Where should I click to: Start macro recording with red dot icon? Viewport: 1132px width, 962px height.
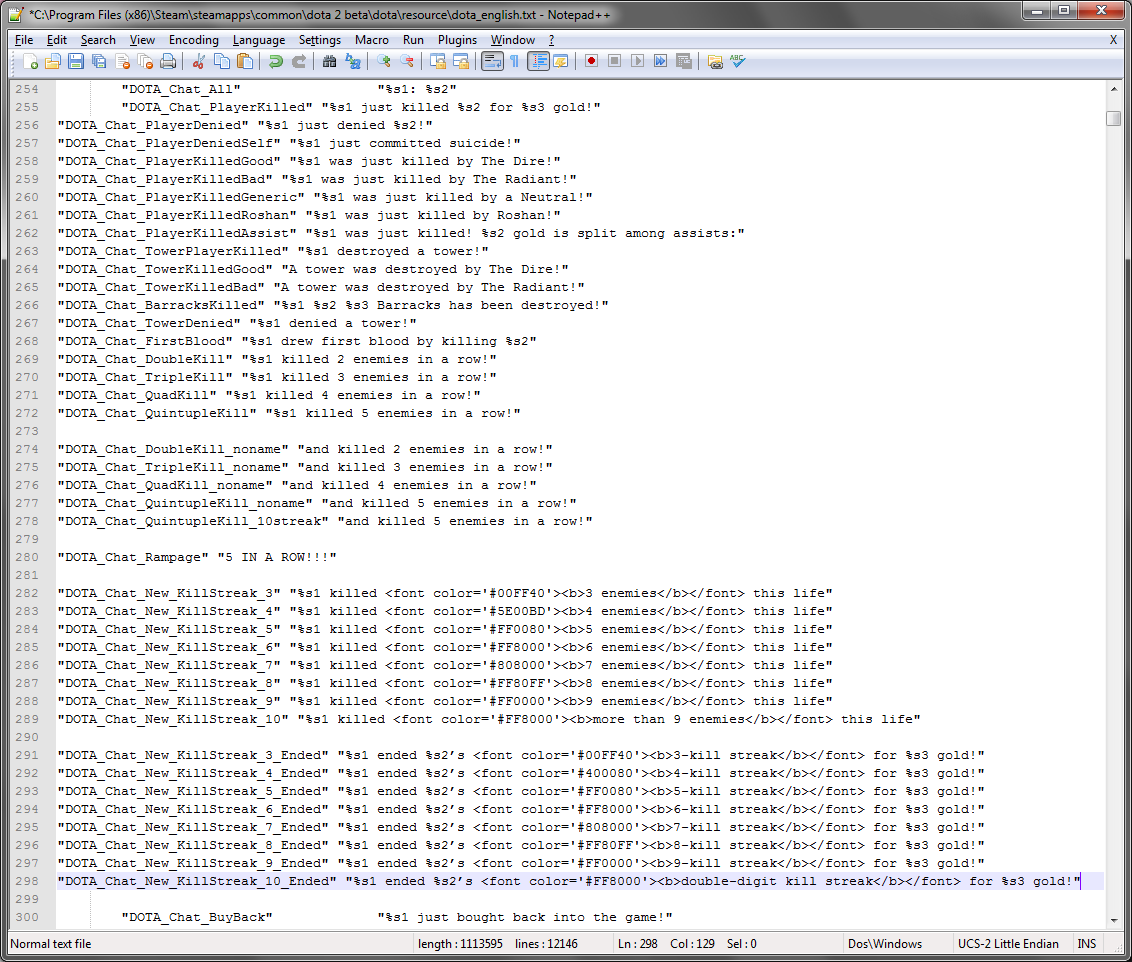point(591,62)
